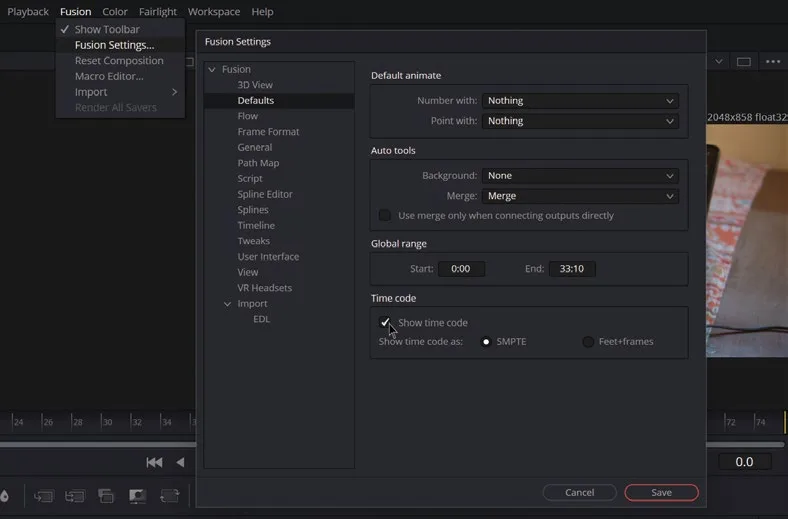
Task: Click the Matte Control circle-gradient icon
Action: coord(137,496)
